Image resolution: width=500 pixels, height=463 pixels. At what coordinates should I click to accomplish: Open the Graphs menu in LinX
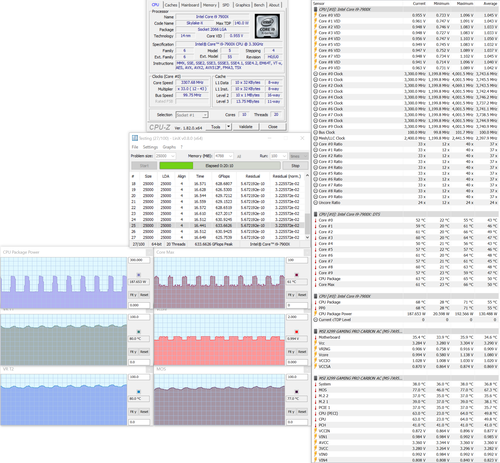[x=169, y=147]
